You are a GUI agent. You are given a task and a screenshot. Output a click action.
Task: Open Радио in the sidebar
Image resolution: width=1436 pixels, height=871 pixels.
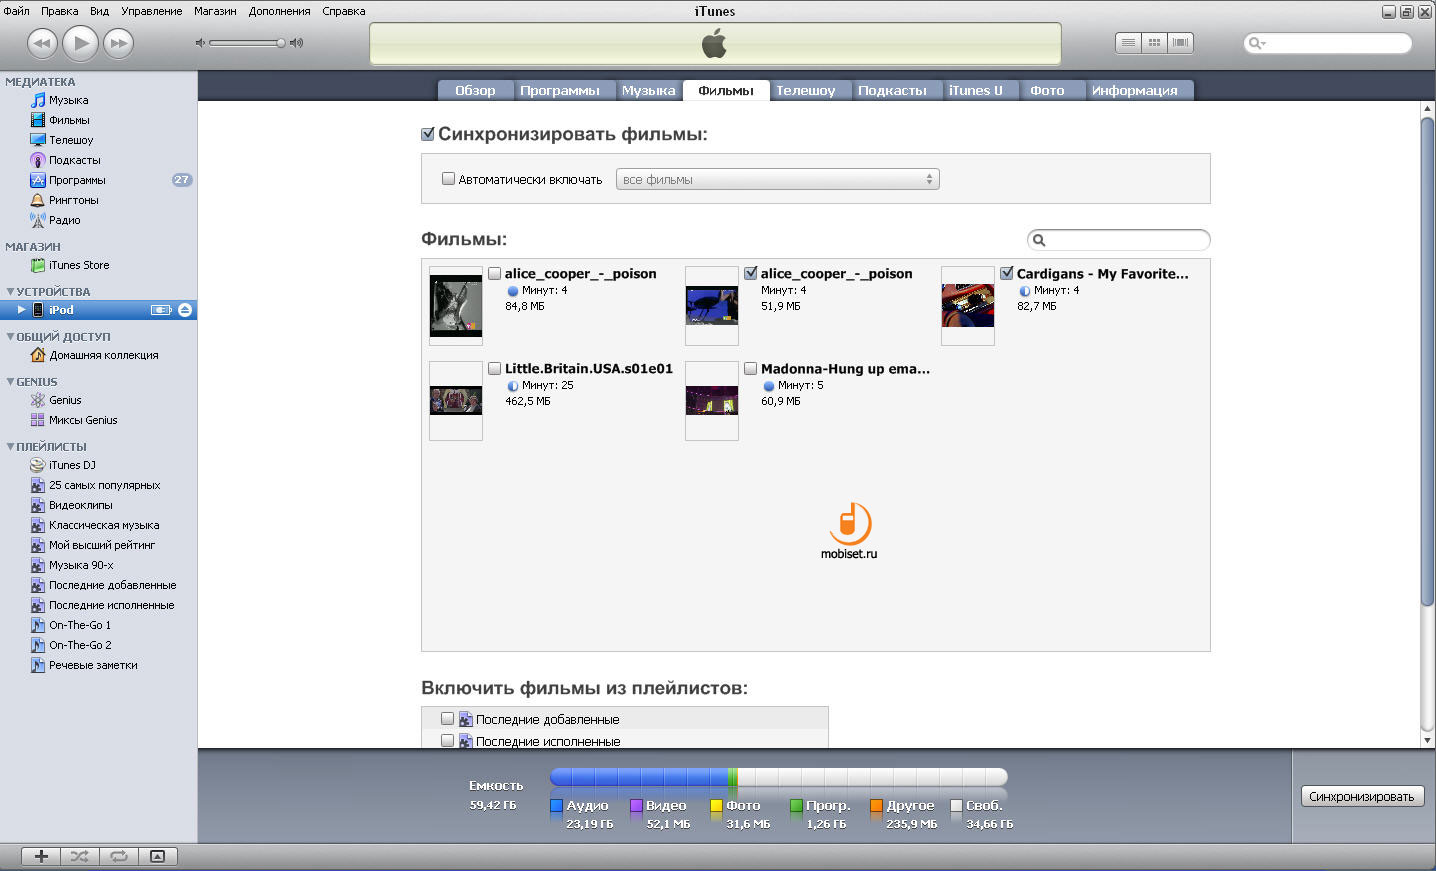(64, 220)
